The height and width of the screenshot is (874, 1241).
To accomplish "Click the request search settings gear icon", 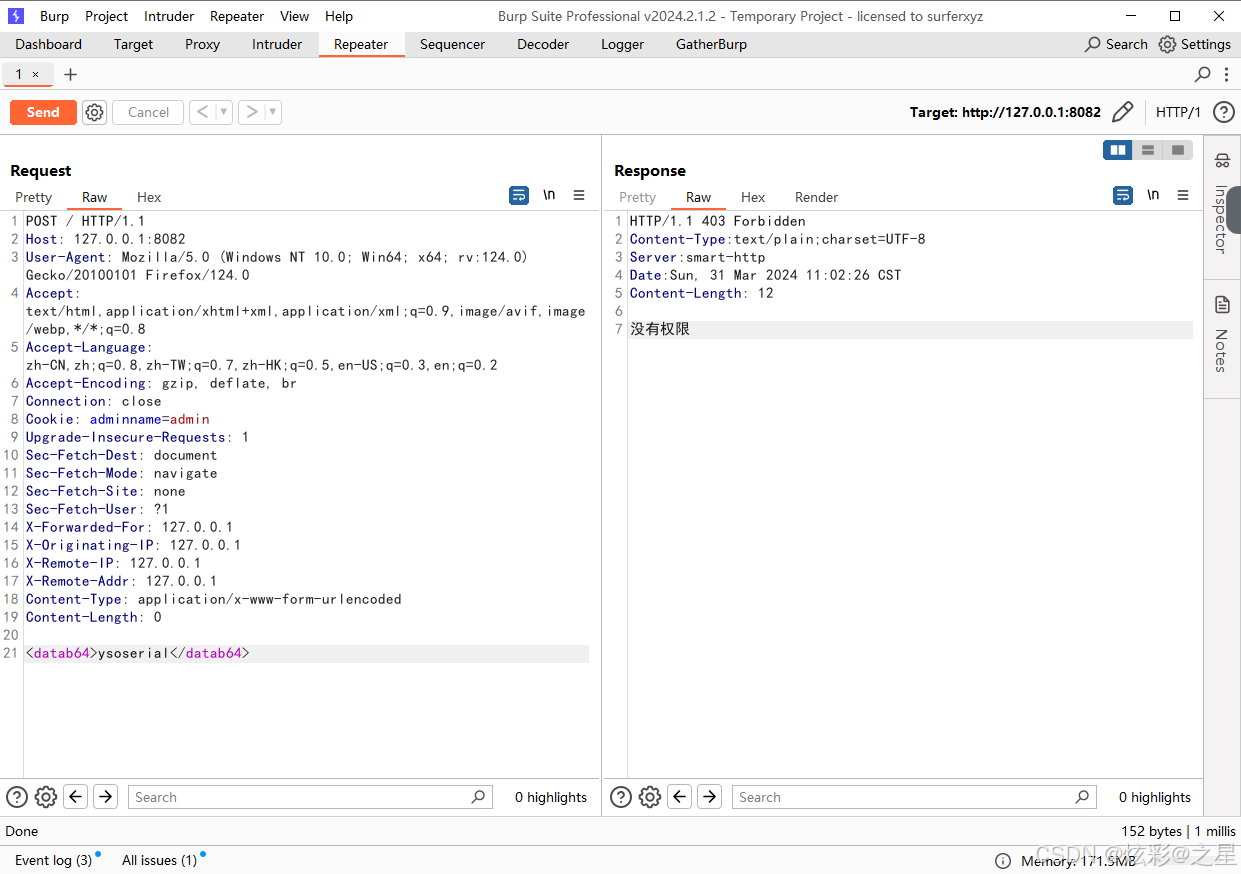I will pyautogui.click(x=46, y=797).
